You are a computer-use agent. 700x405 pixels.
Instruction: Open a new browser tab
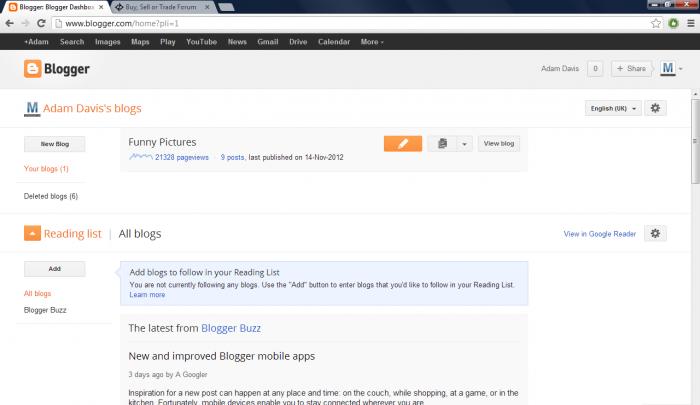point(226,7)
